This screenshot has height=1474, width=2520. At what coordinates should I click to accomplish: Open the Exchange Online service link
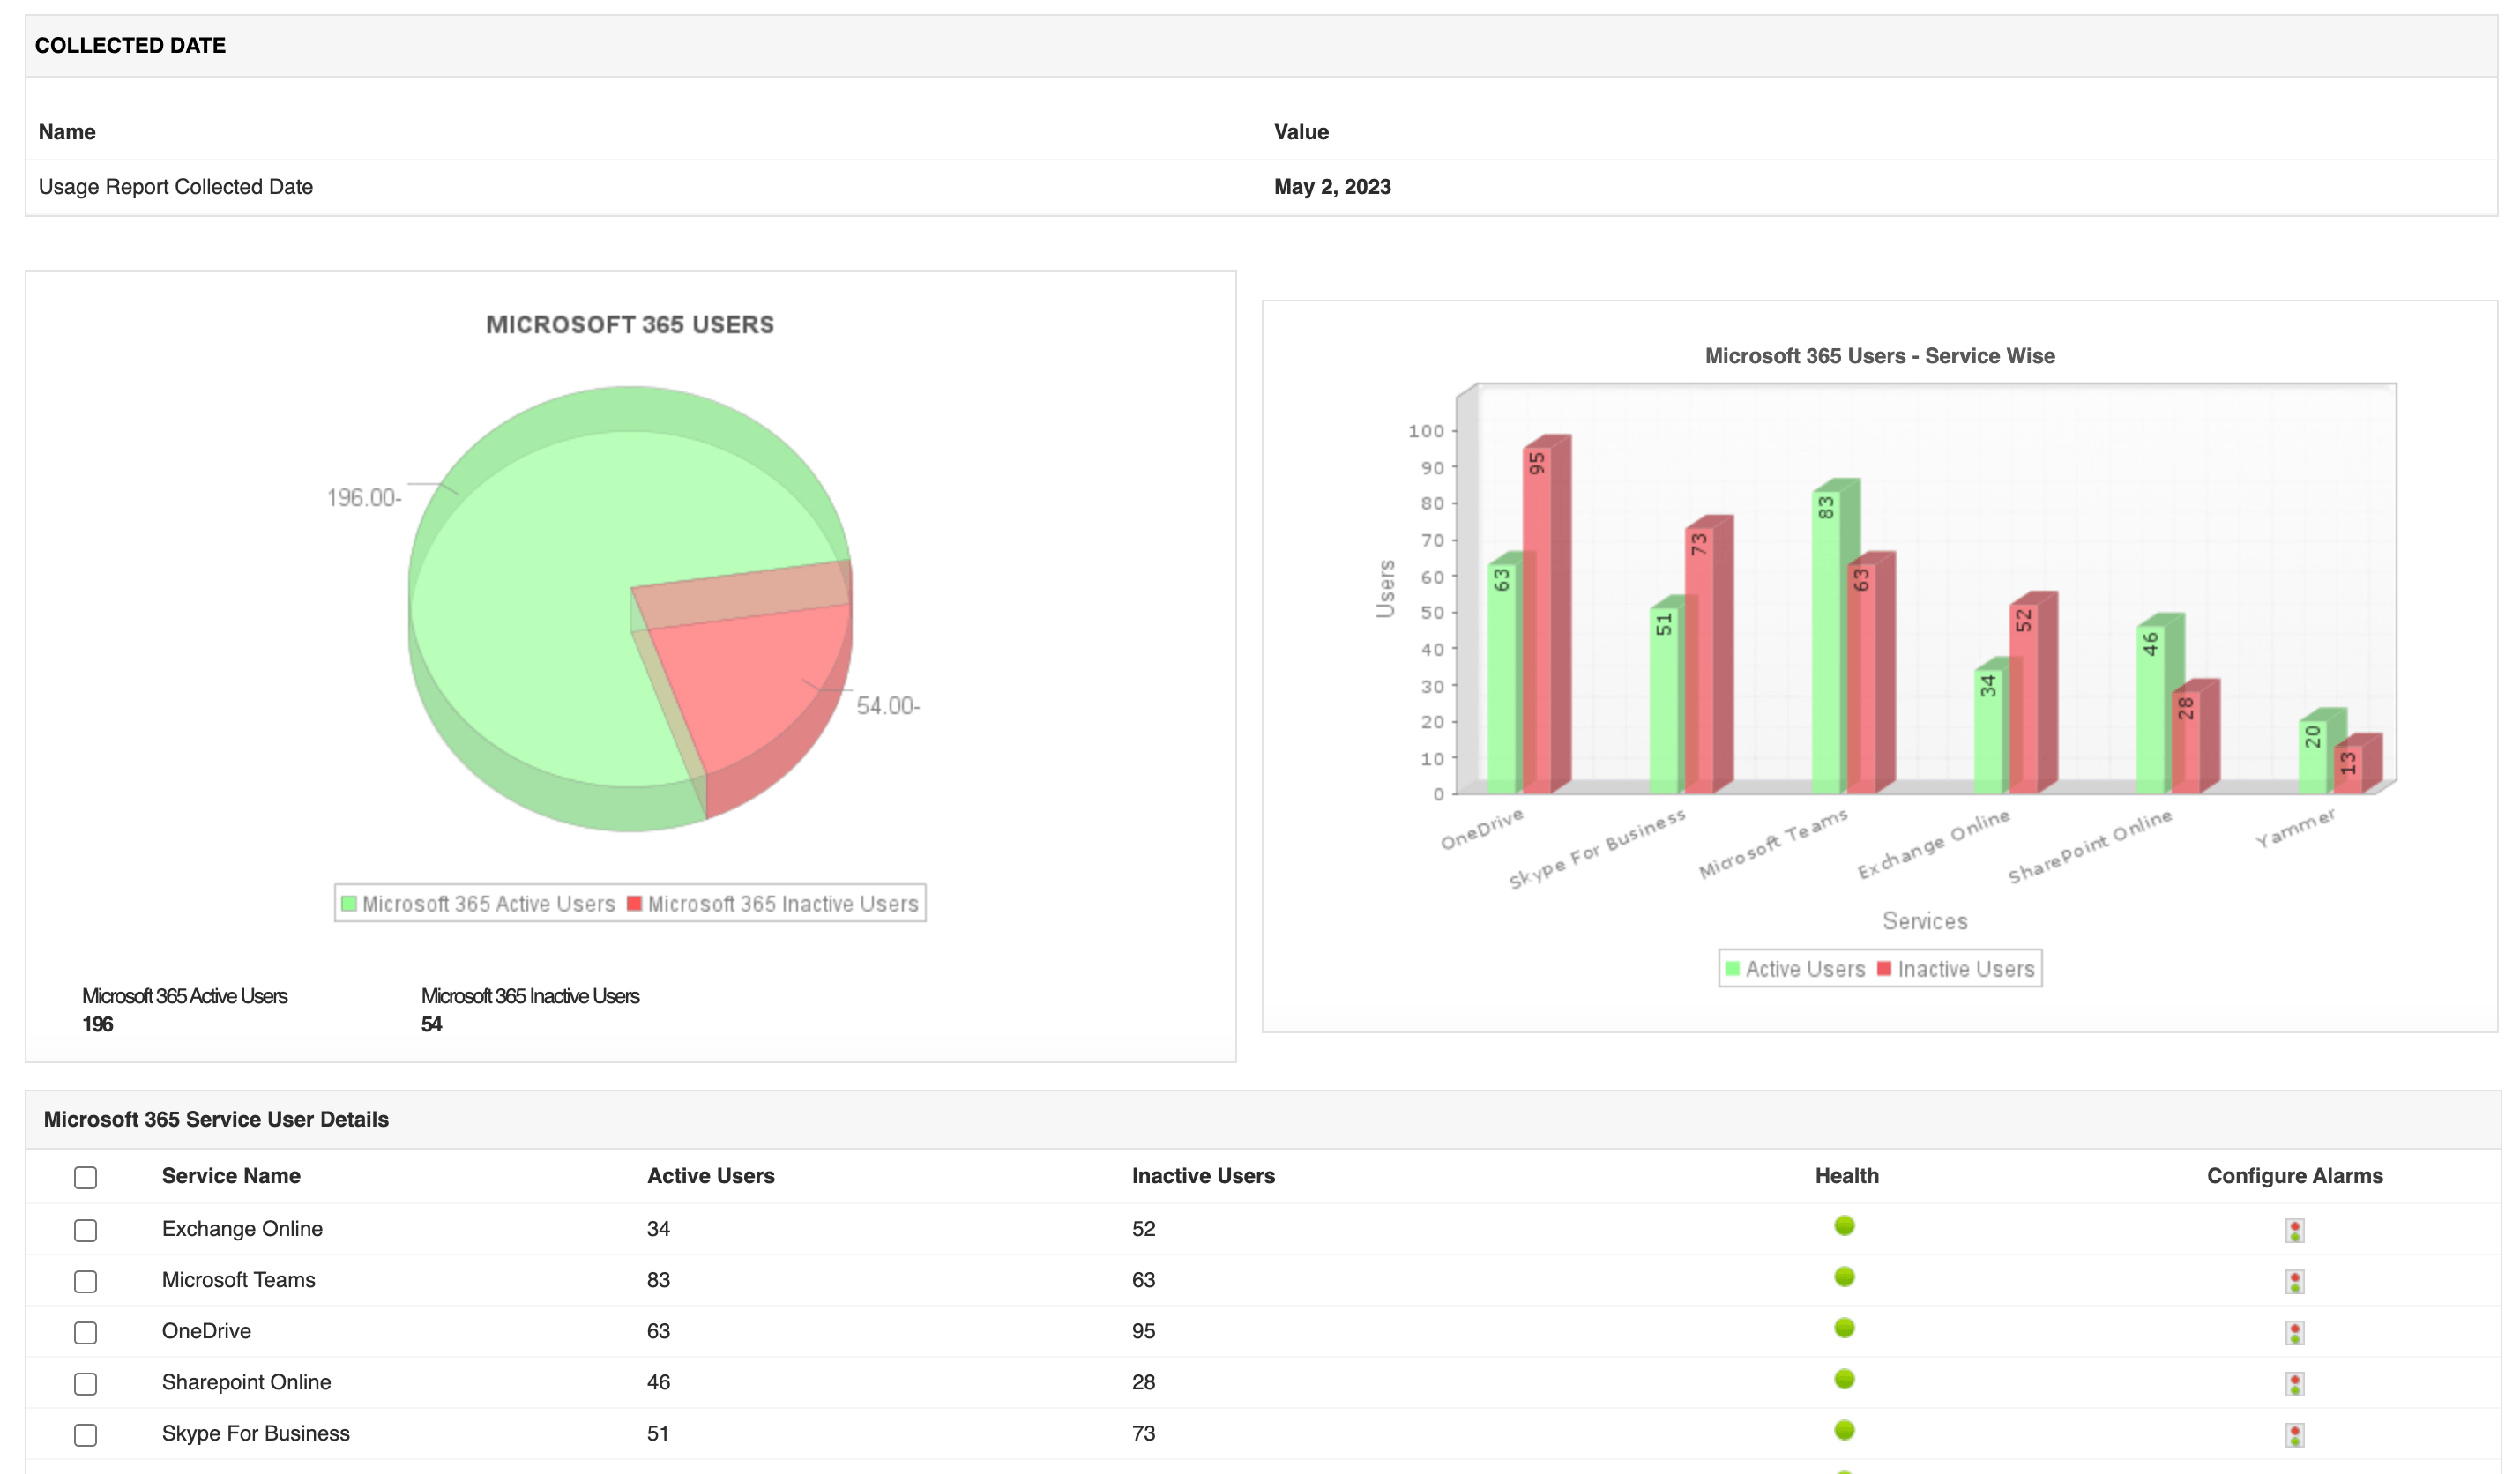click(242, 1228)
